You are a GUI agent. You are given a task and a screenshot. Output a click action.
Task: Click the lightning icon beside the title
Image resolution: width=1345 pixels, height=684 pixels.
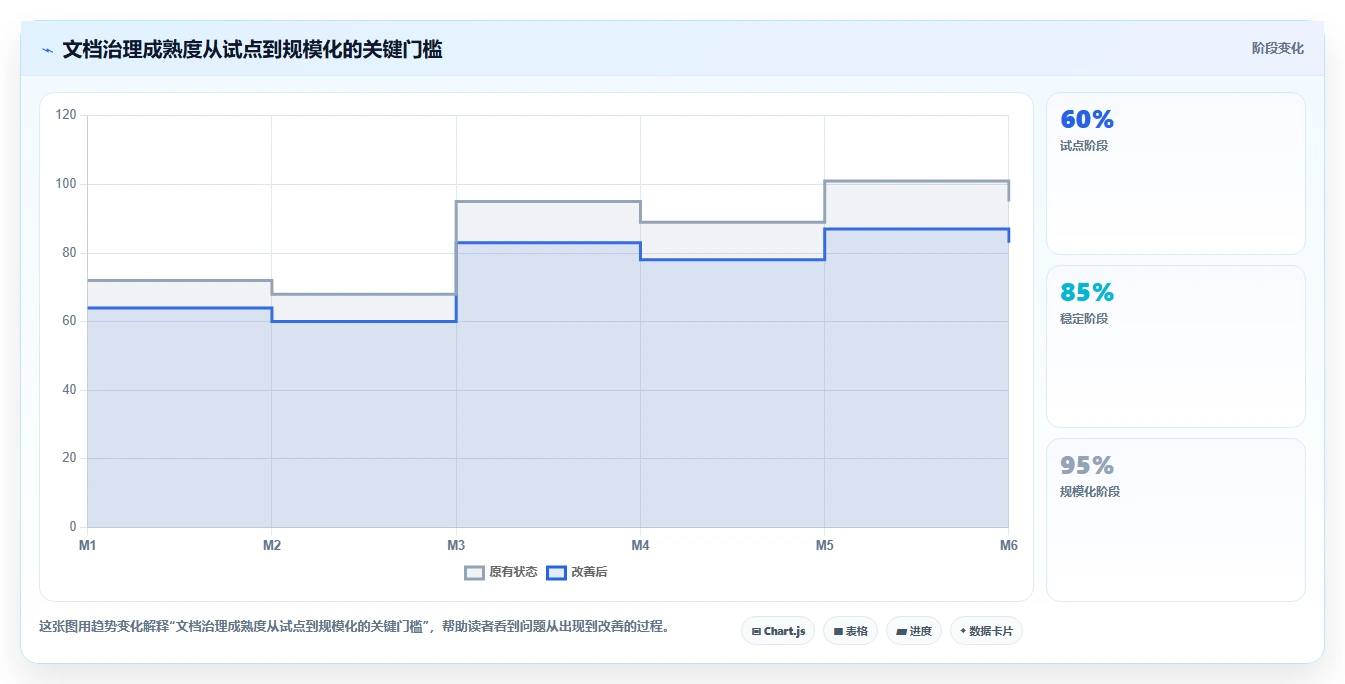point(47,49)
